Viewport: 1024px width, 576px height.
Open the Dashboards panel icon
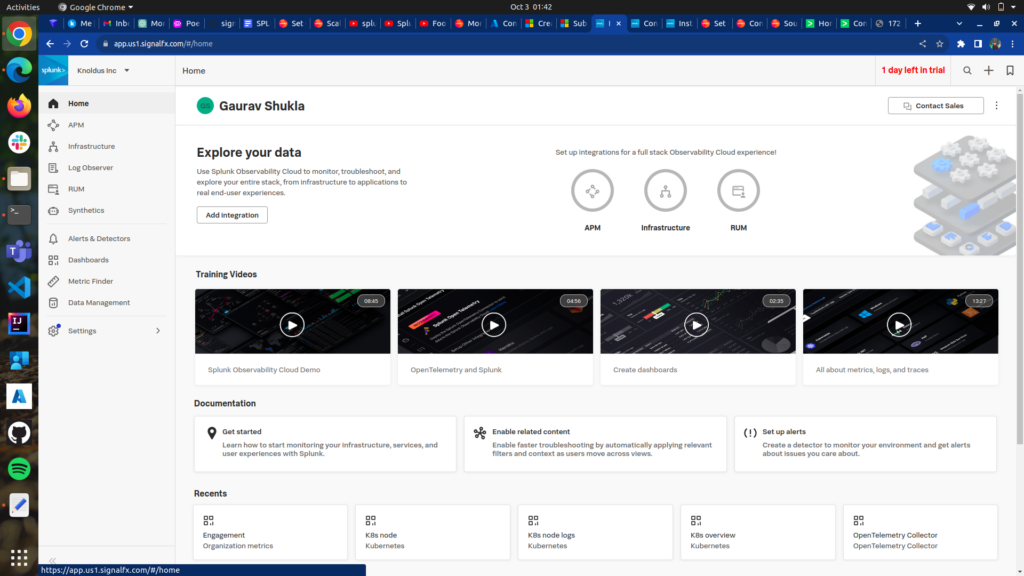coord(56,259)
